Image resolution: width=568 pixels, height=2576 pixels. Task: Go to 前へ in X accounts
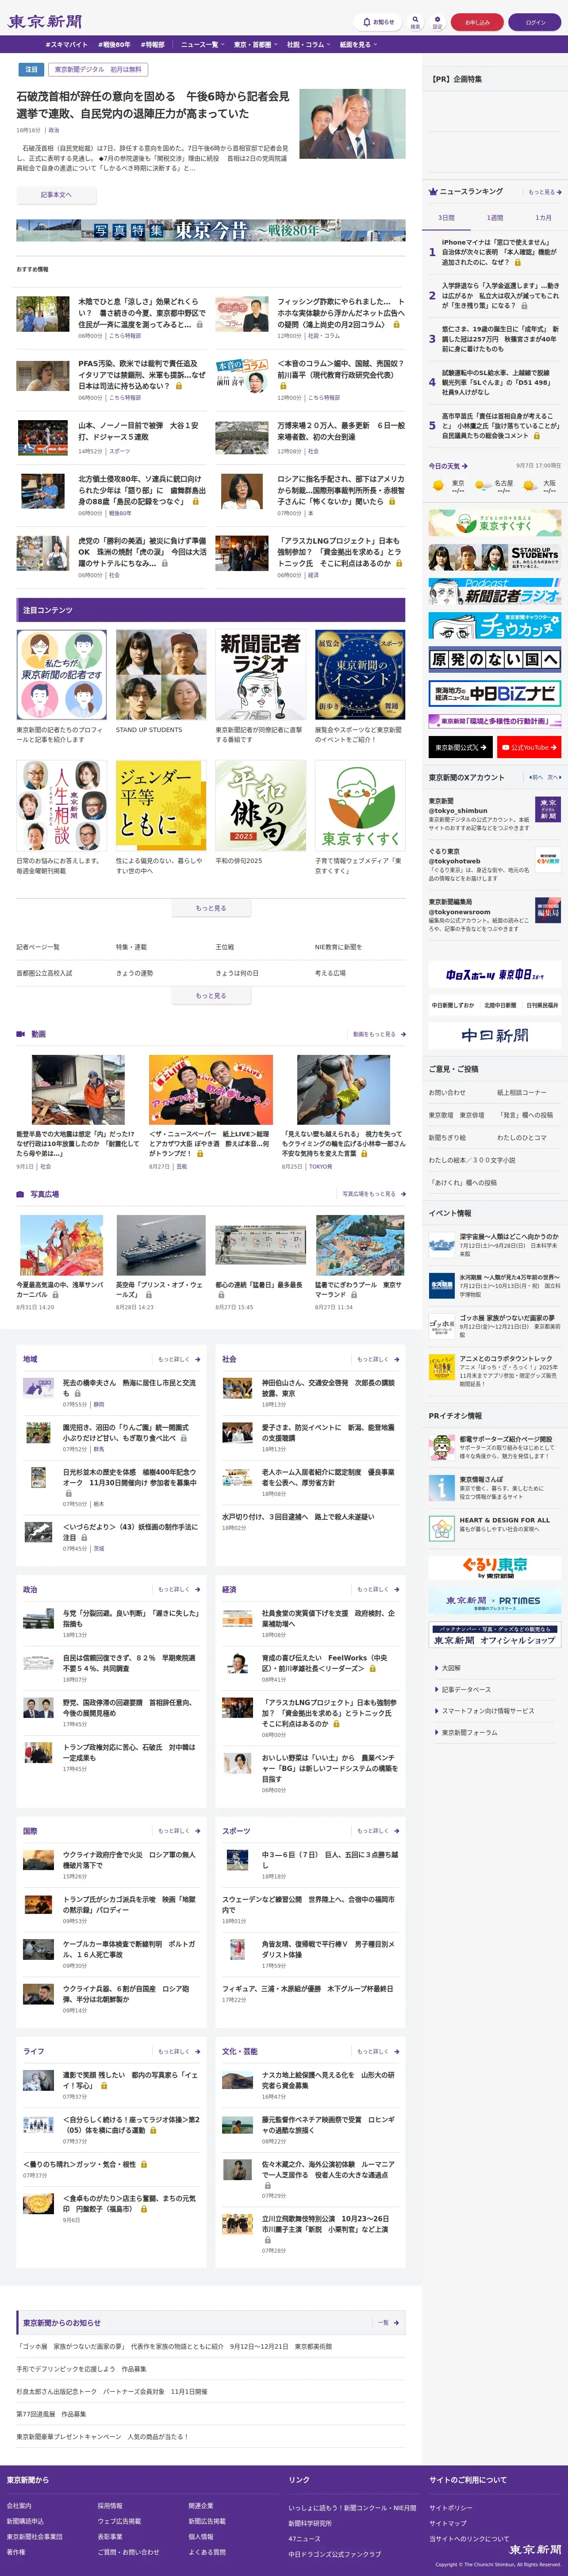click(x=536, y=777)
